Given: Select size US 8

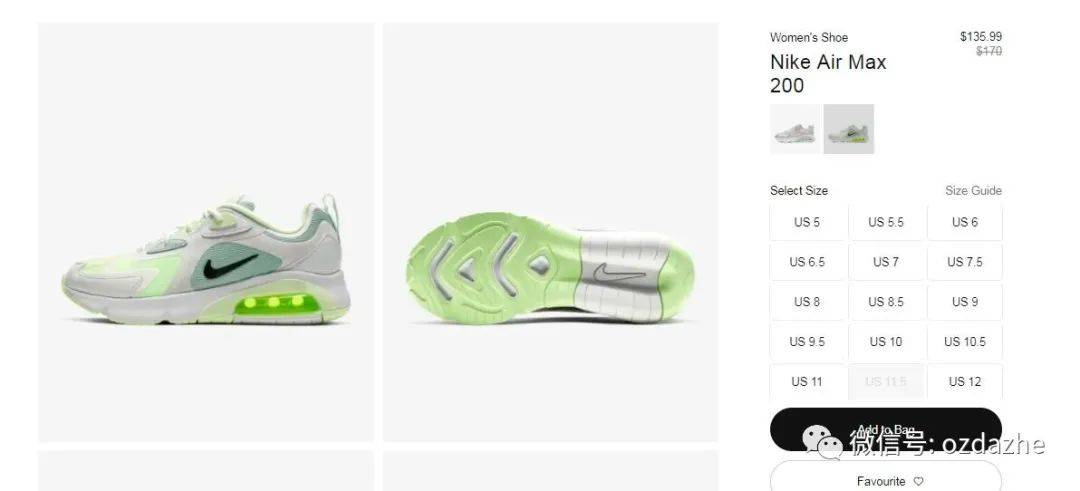Looking at the screenshot, I should [807, 302].
